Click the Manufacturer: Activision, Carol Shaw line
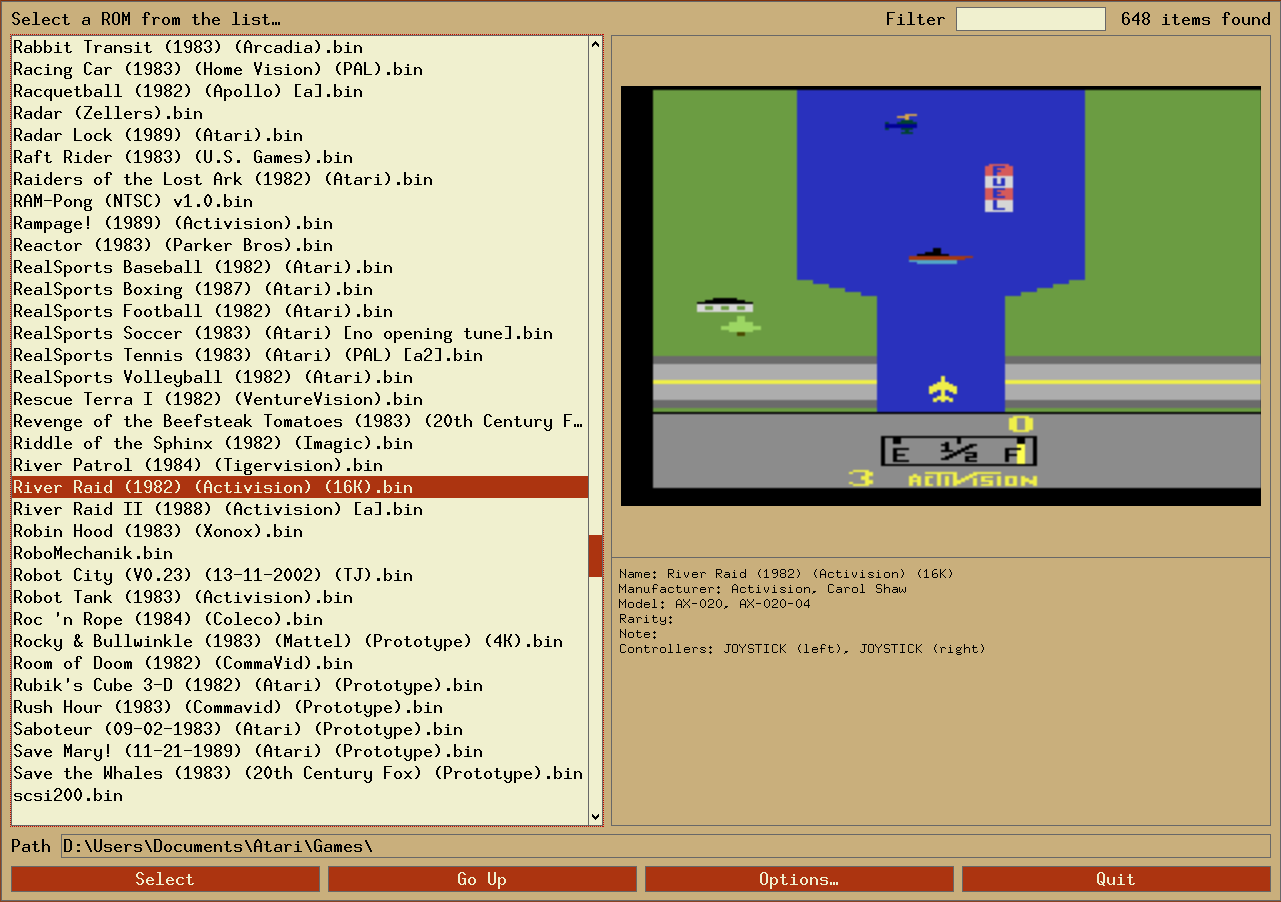This screenshot has width=1281, height=902. [x=763, y=589]
